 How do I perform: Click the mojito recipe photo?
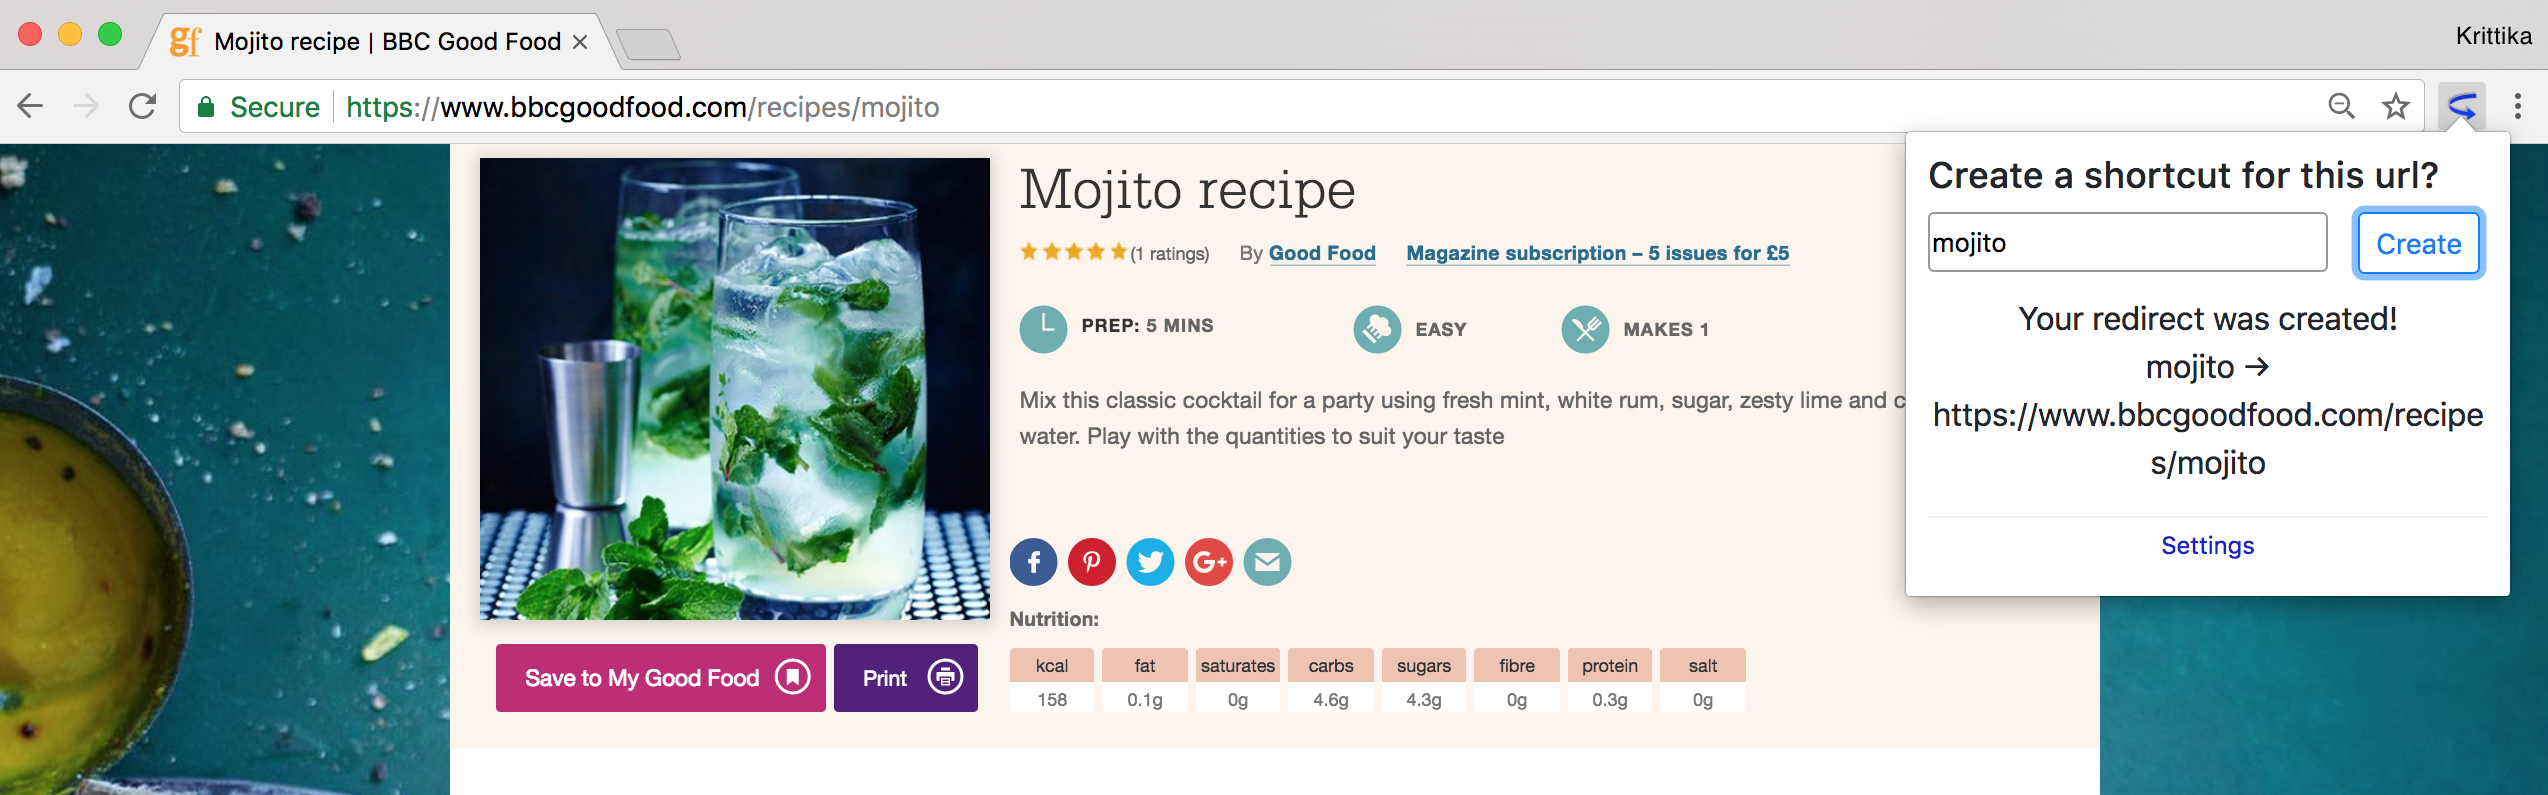(x=734, y=388)
